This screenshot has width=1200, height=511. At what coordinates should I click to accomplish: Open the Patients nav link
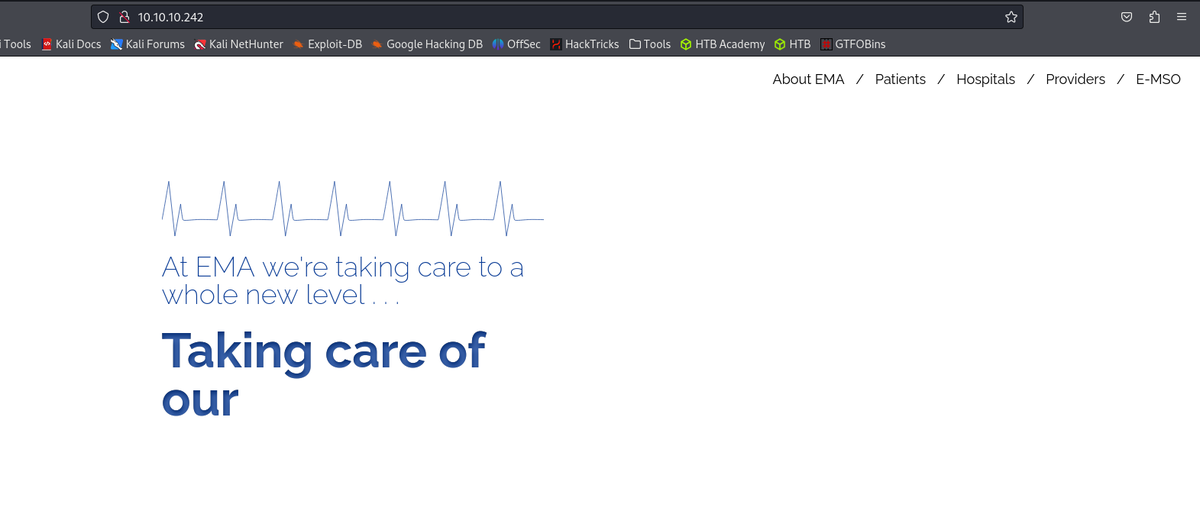(900, 79)
